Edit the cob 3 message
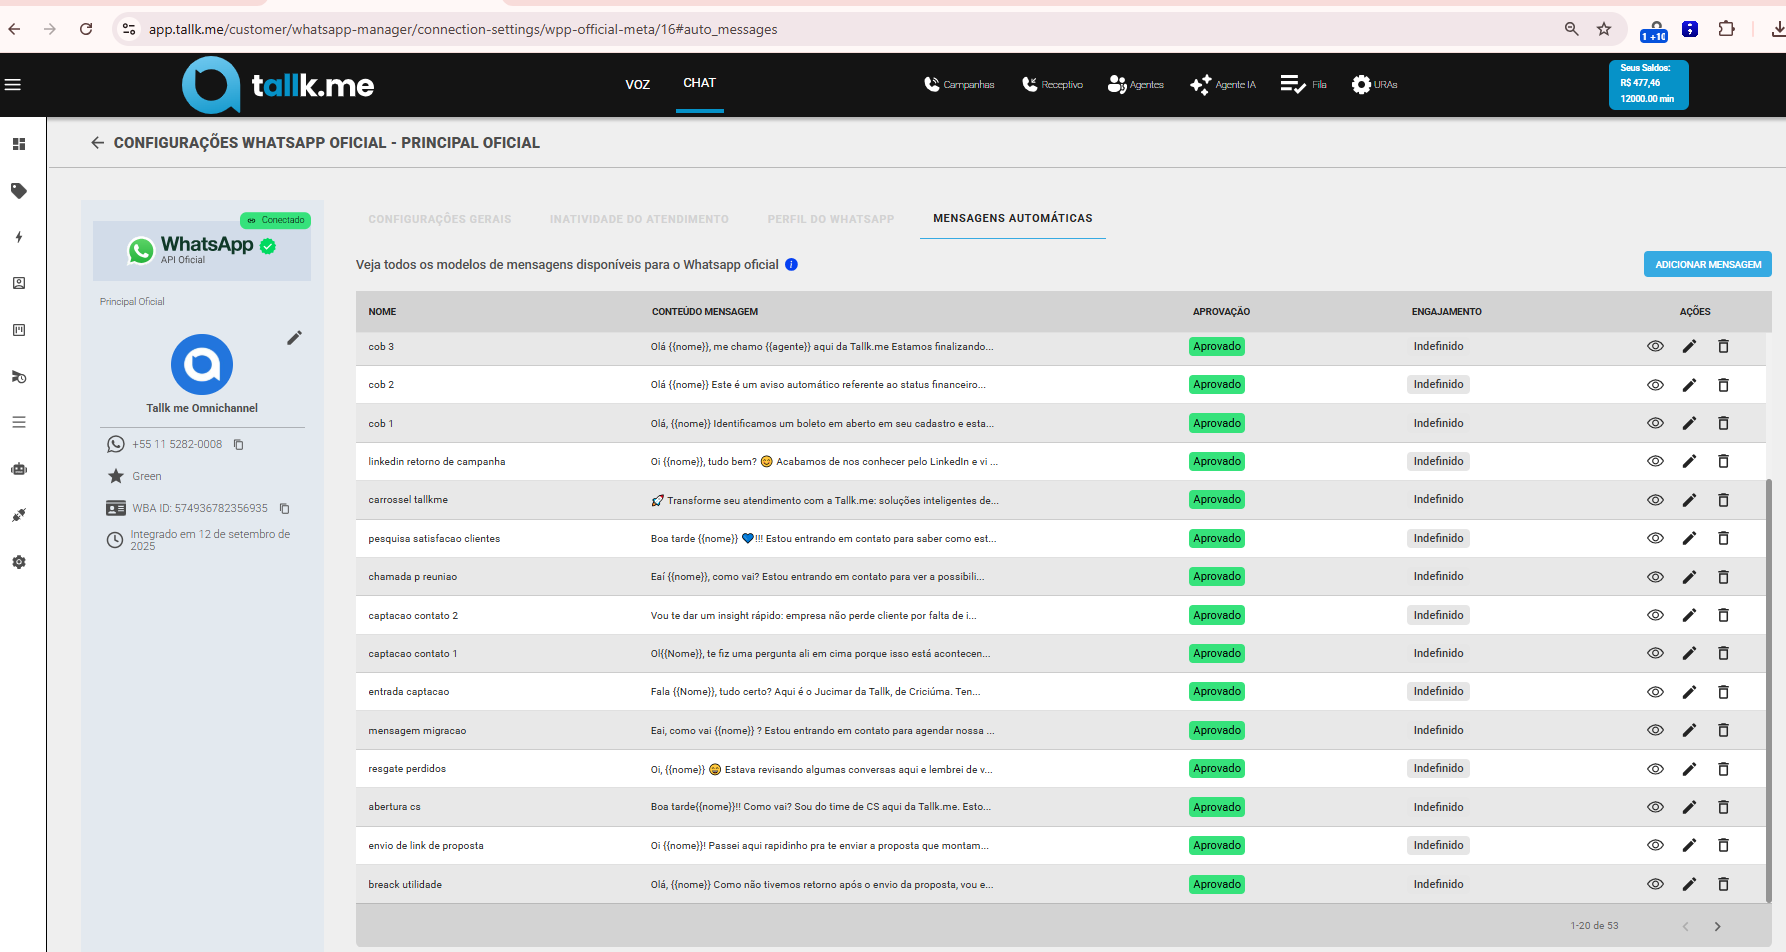Image resolution: width=1786 pixels, height=952 pixels. click(x=1689, y=346)
